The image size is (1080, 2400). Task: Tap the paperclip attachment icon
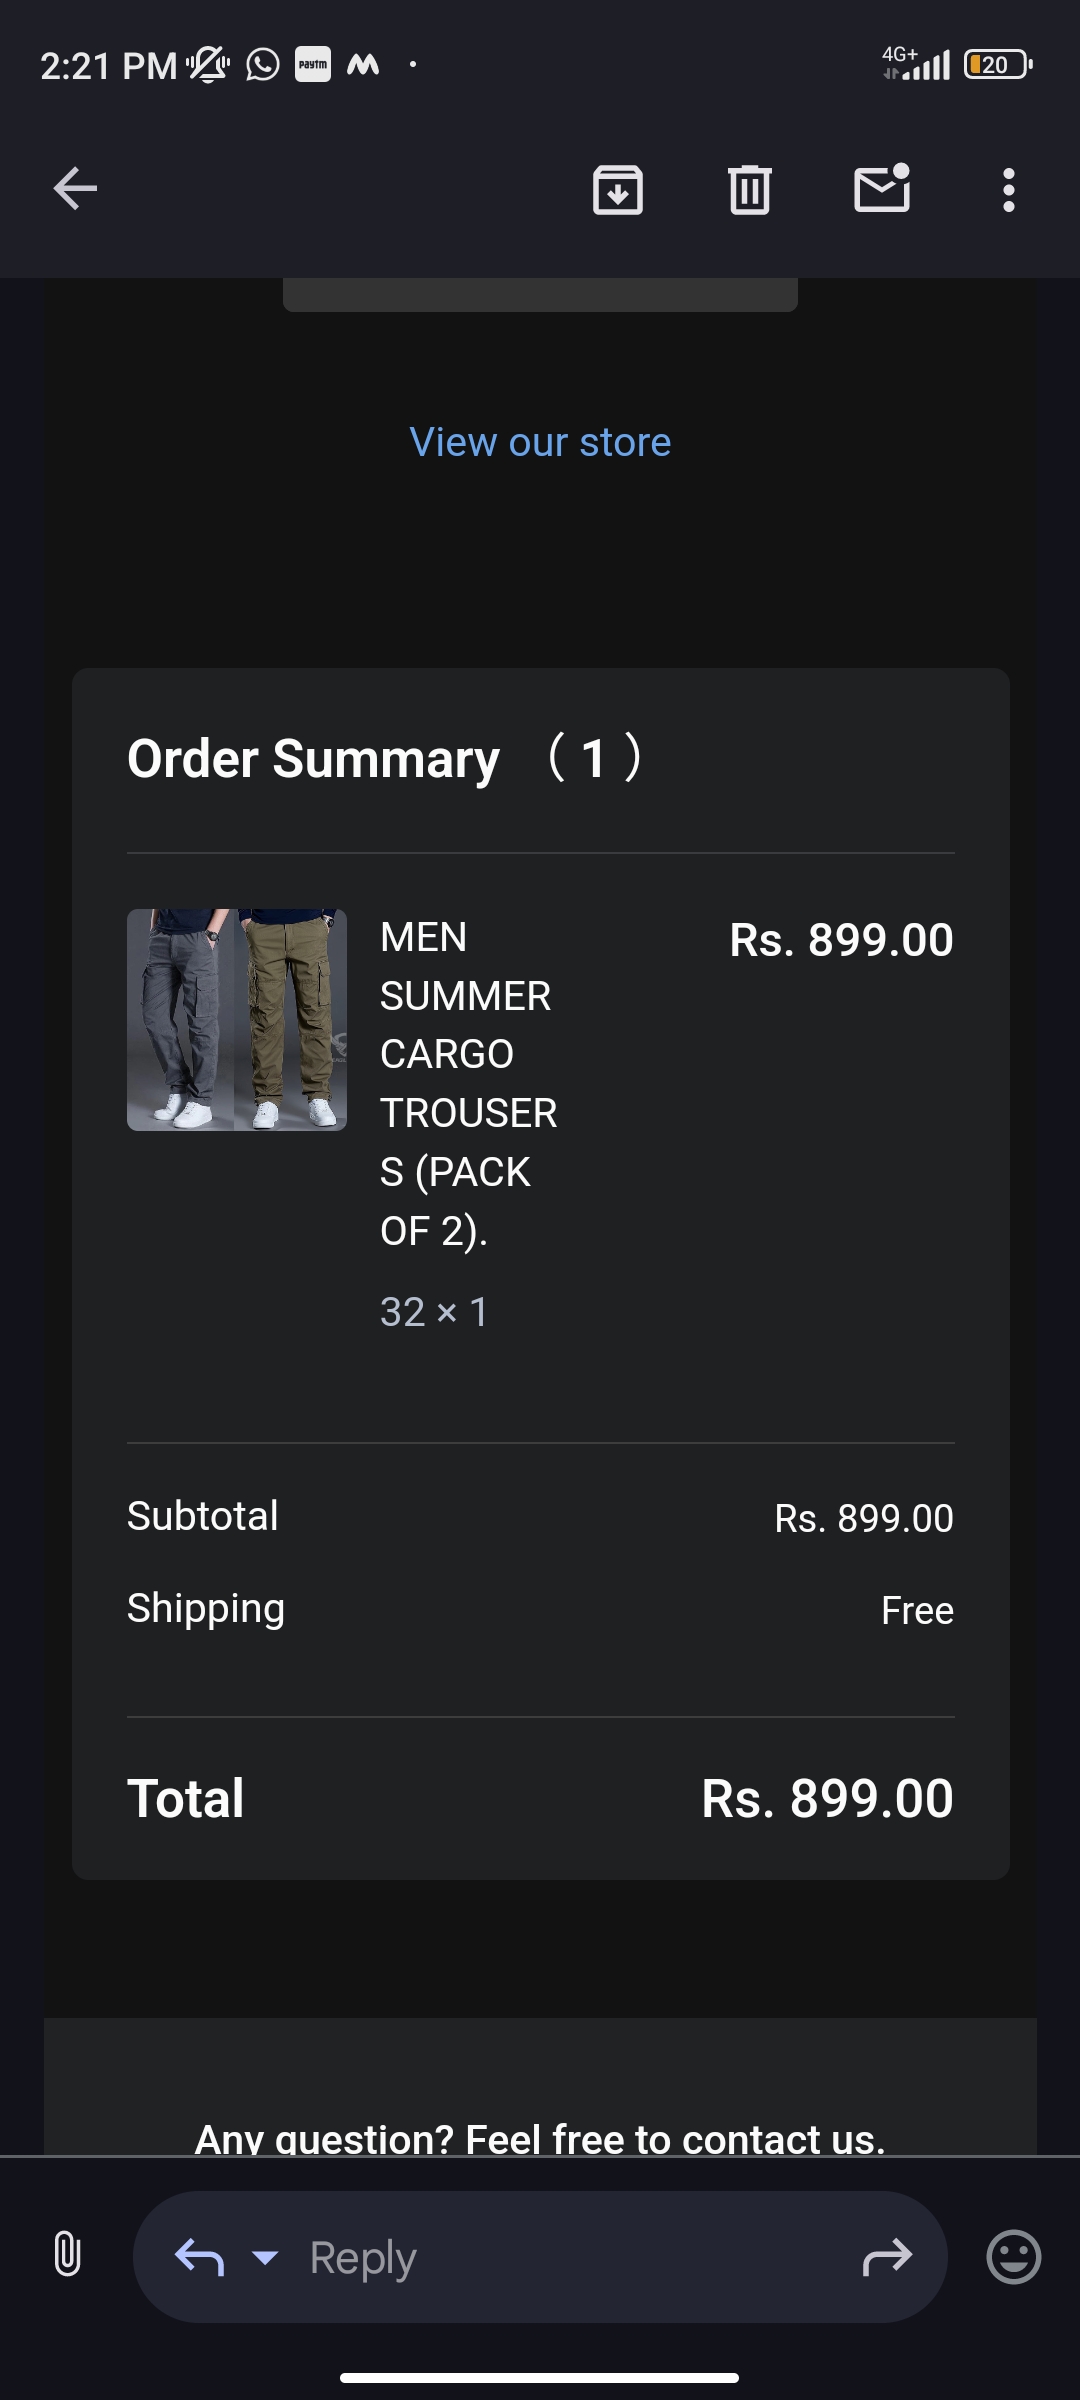click(67, 2256)
